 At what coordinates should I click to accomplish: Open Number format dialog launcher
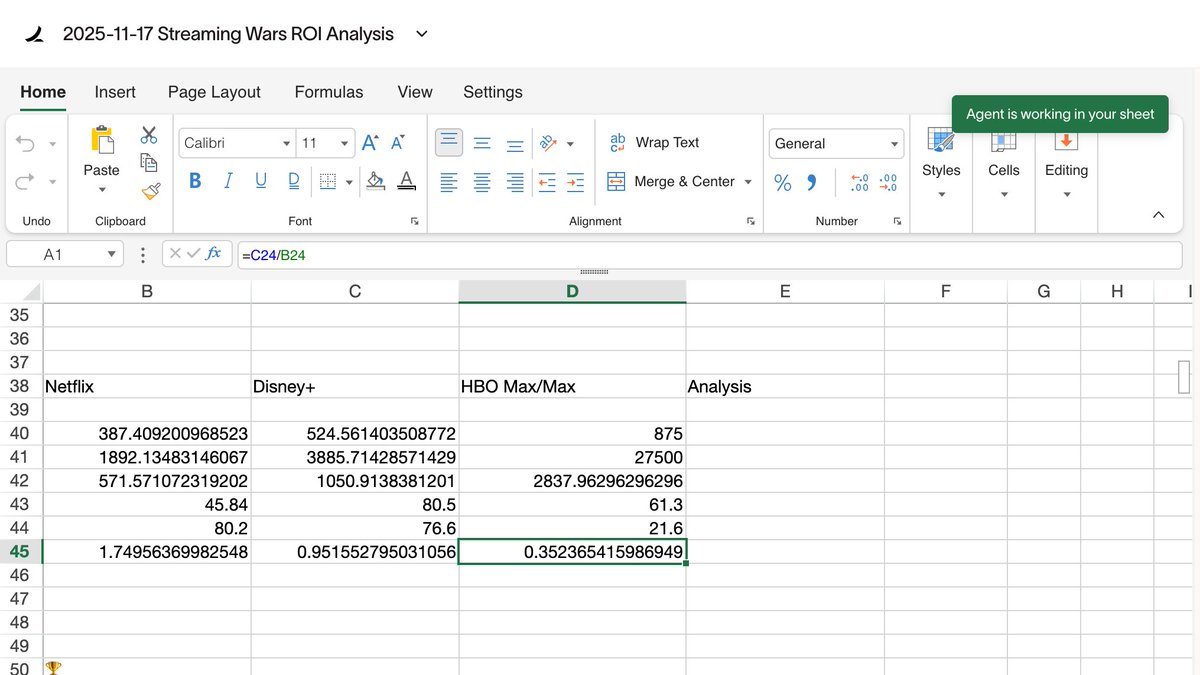(897, 221)
